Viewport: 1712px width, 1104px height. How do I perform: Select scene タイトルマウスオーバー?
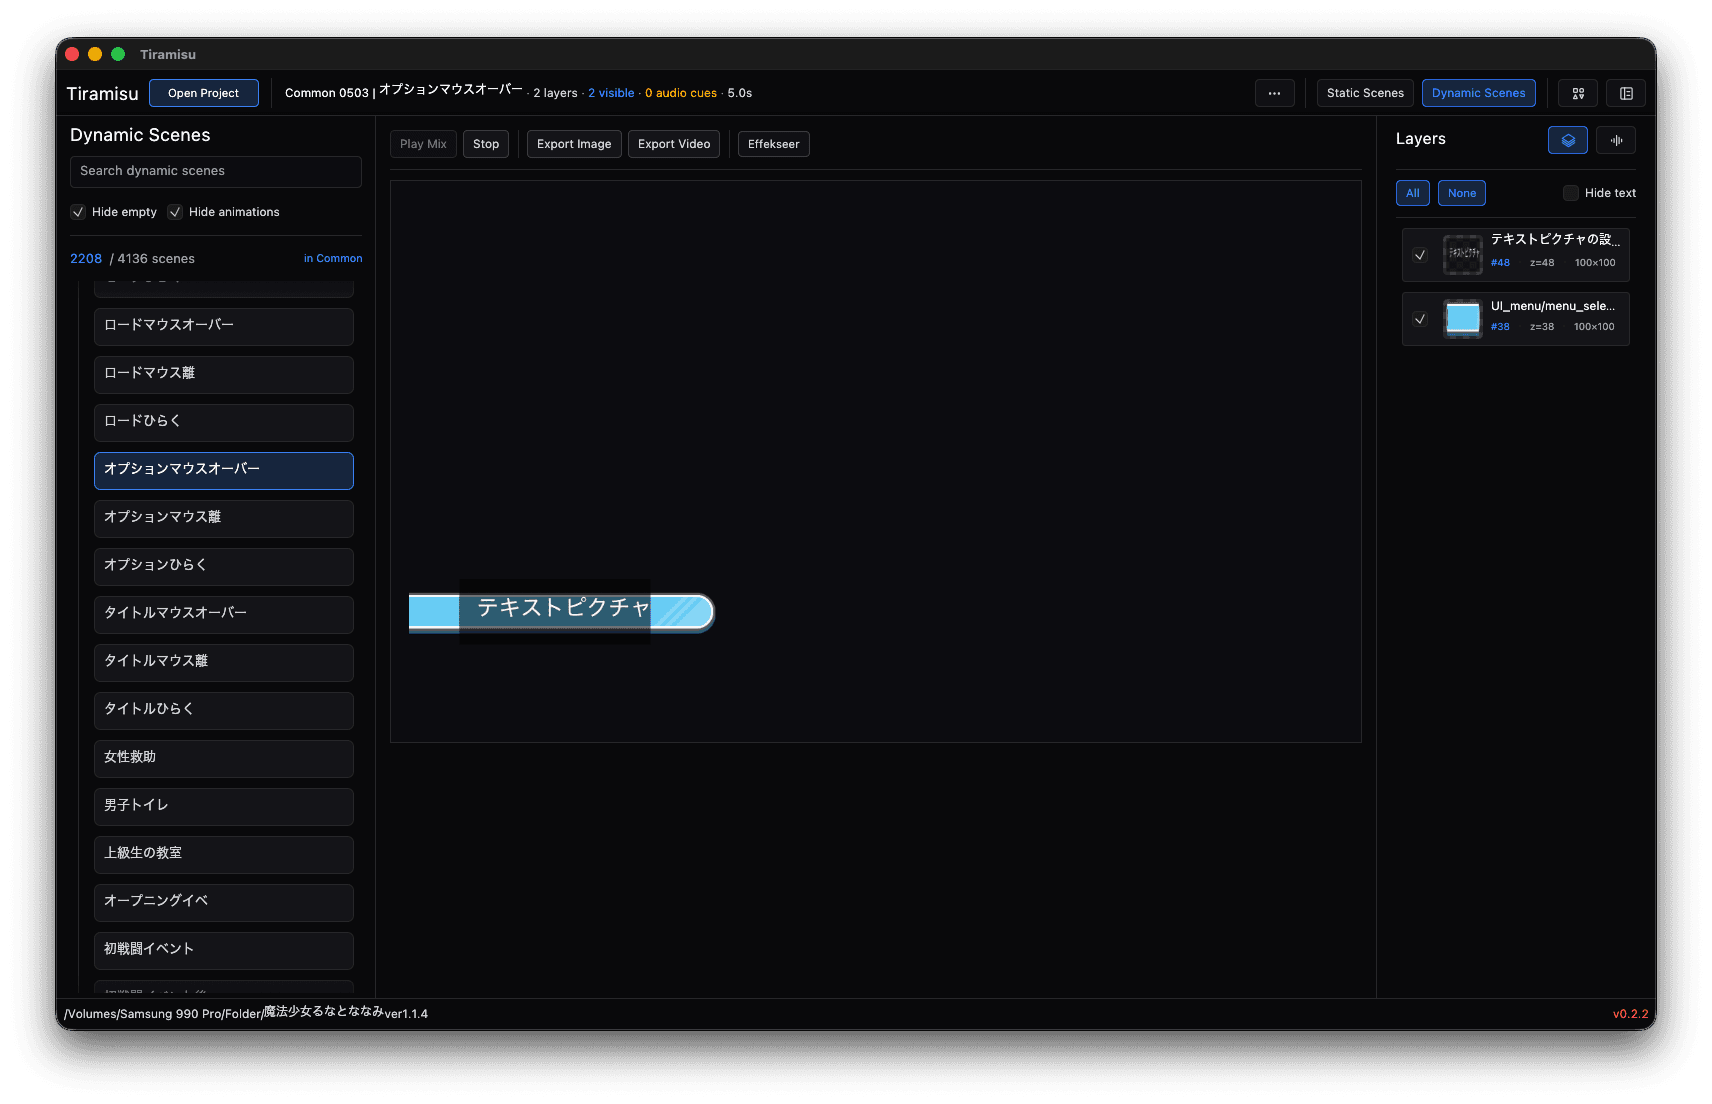[224, 615]
